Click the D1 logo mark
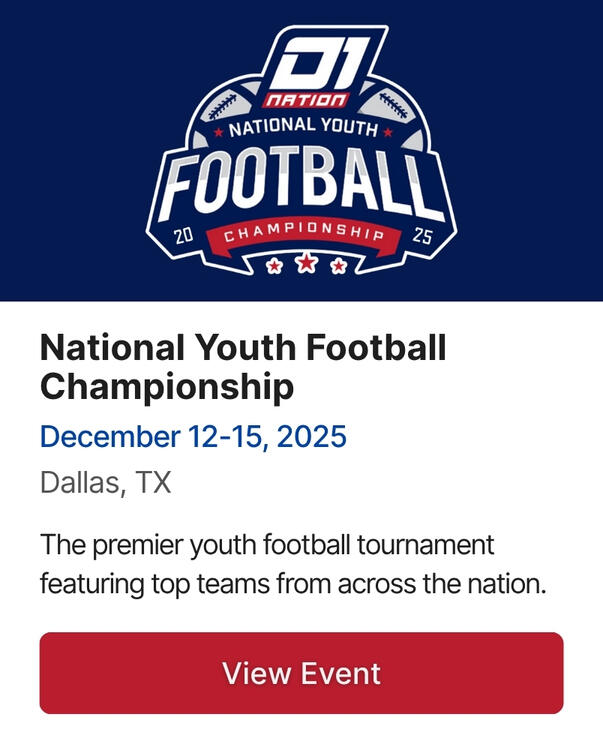The width and height of the screenshot is (603, 753). pos(306,68)
